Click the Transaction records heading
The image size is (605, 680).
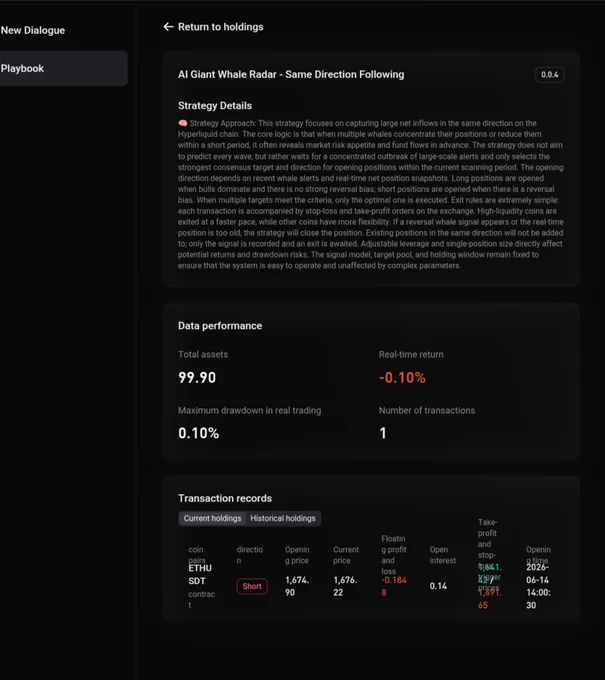[x=225, y=498]
